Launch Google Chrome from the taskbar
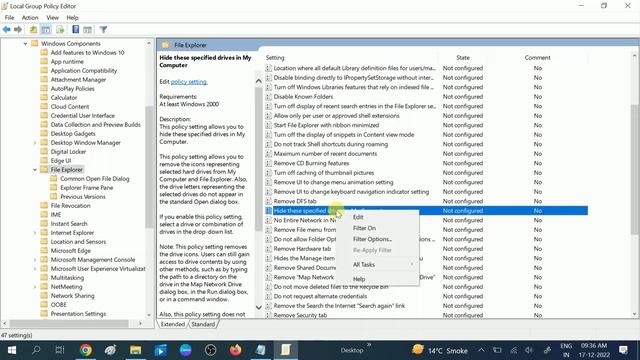Image resolution: width=640 pixels, height=360 pixels. click(x=86, y=350)
